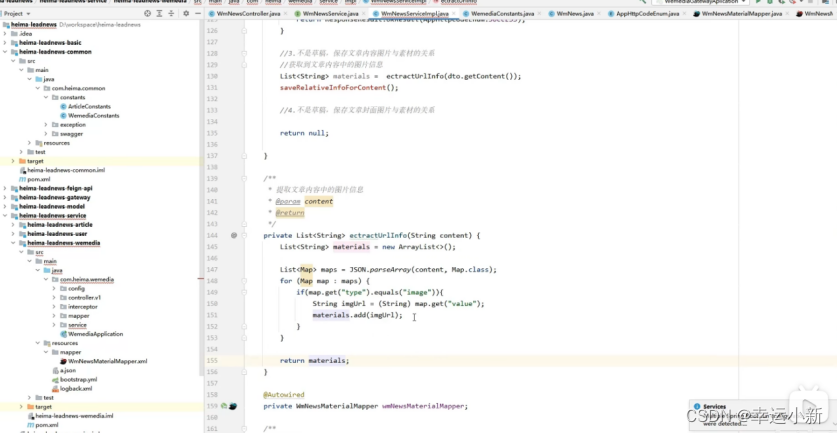Image resolution: width=838 pixels, height=434 pixels.
Task: Expand the .idea folder
Action: (5, 34)
